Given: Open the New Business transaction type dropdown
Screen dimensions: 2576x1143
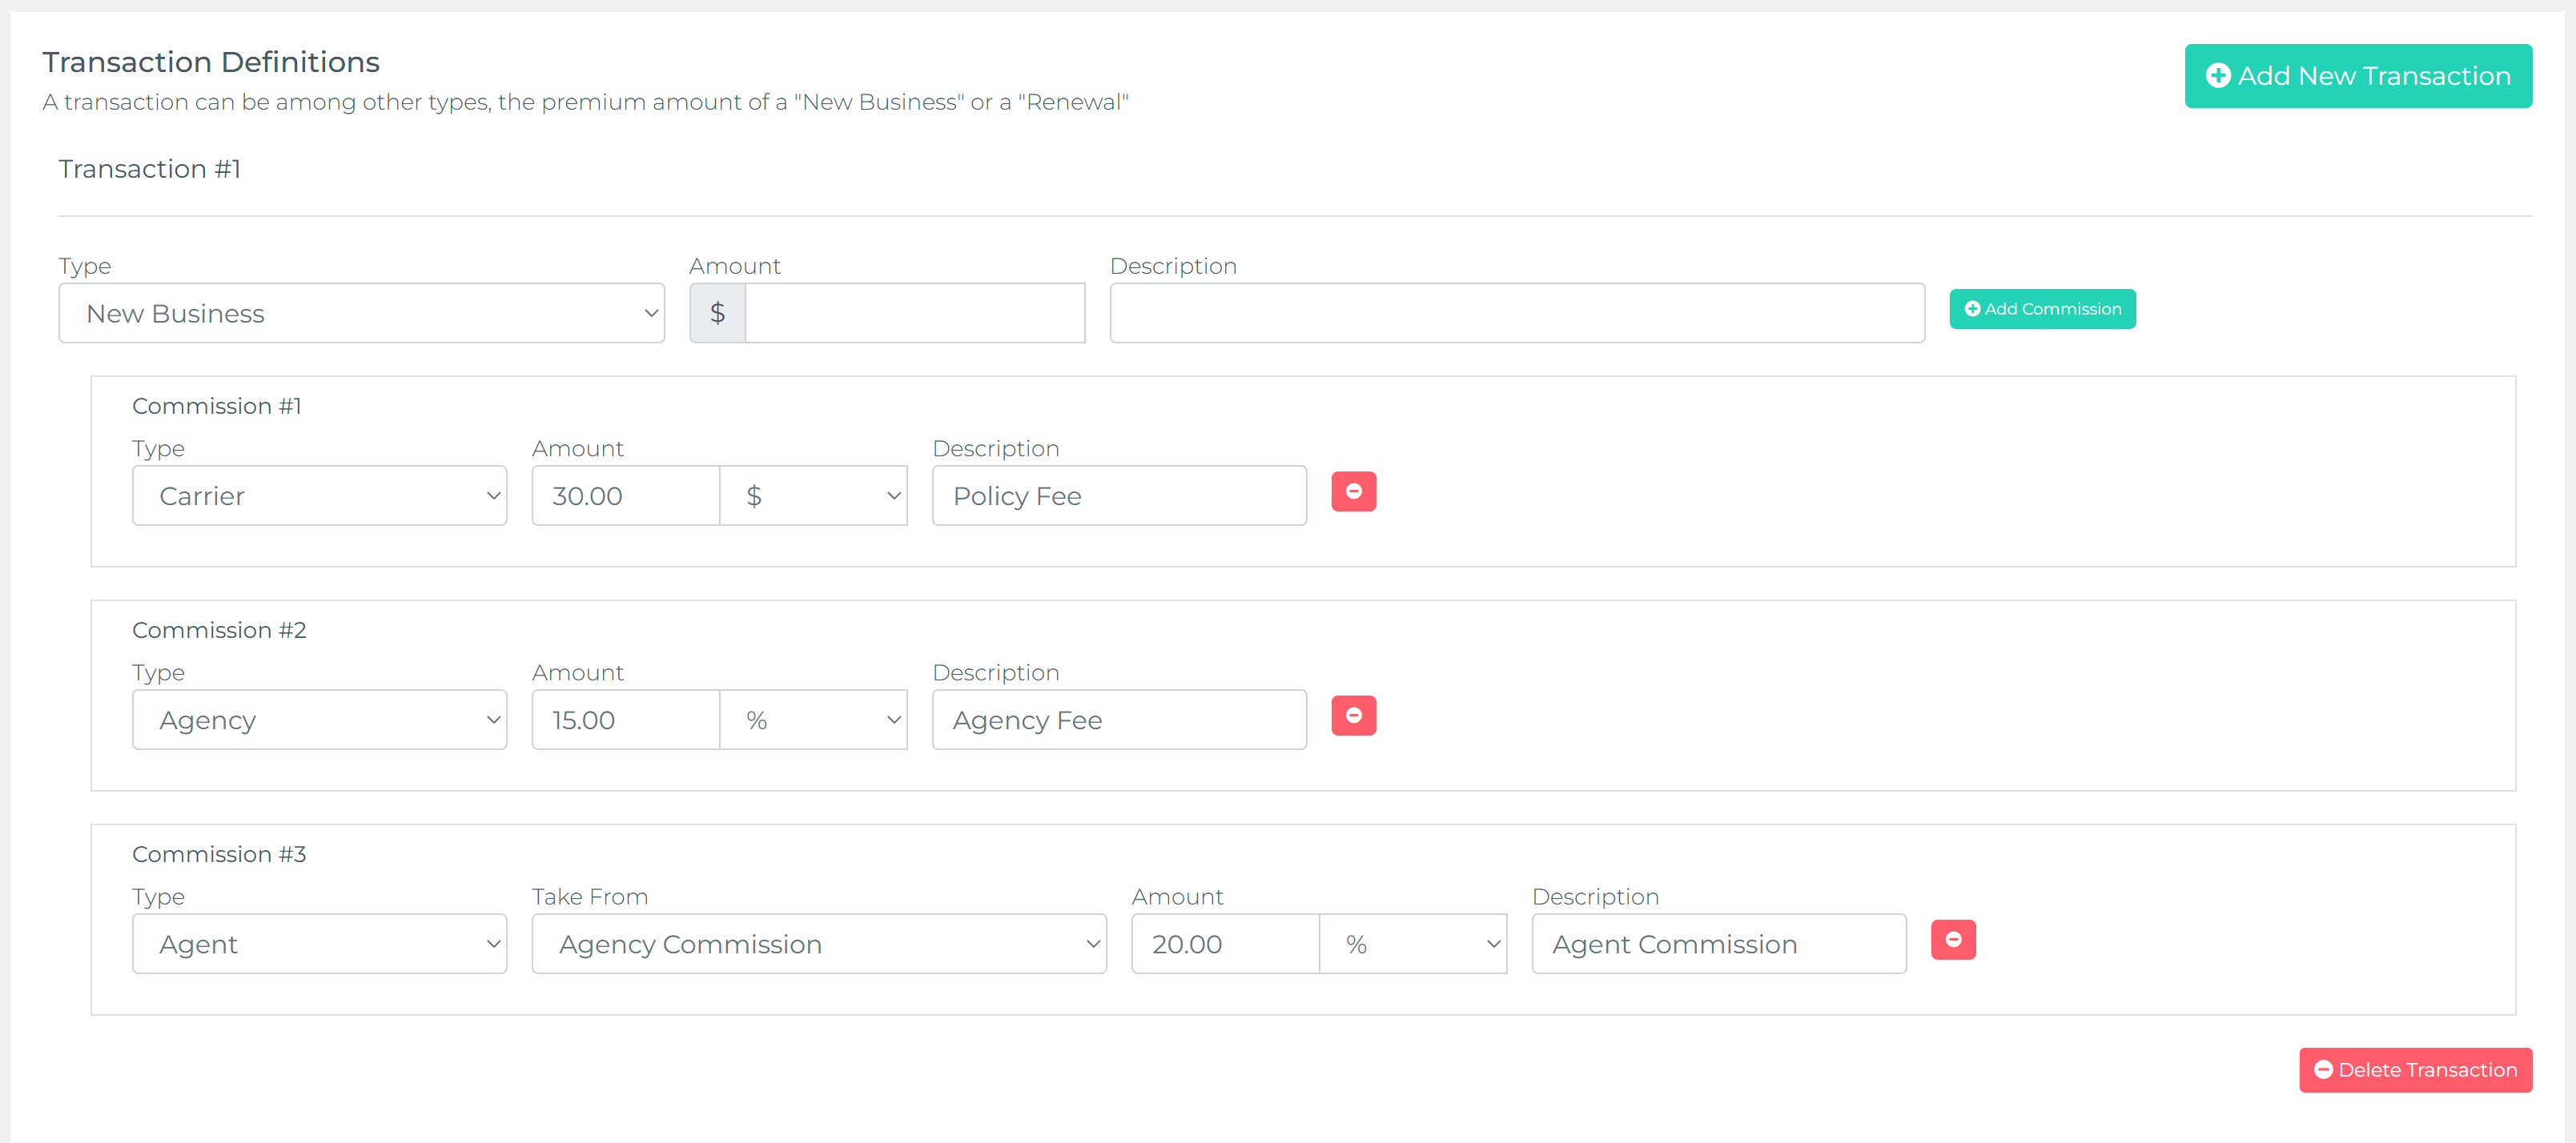Looking at the screenshot, I should 361,313.
